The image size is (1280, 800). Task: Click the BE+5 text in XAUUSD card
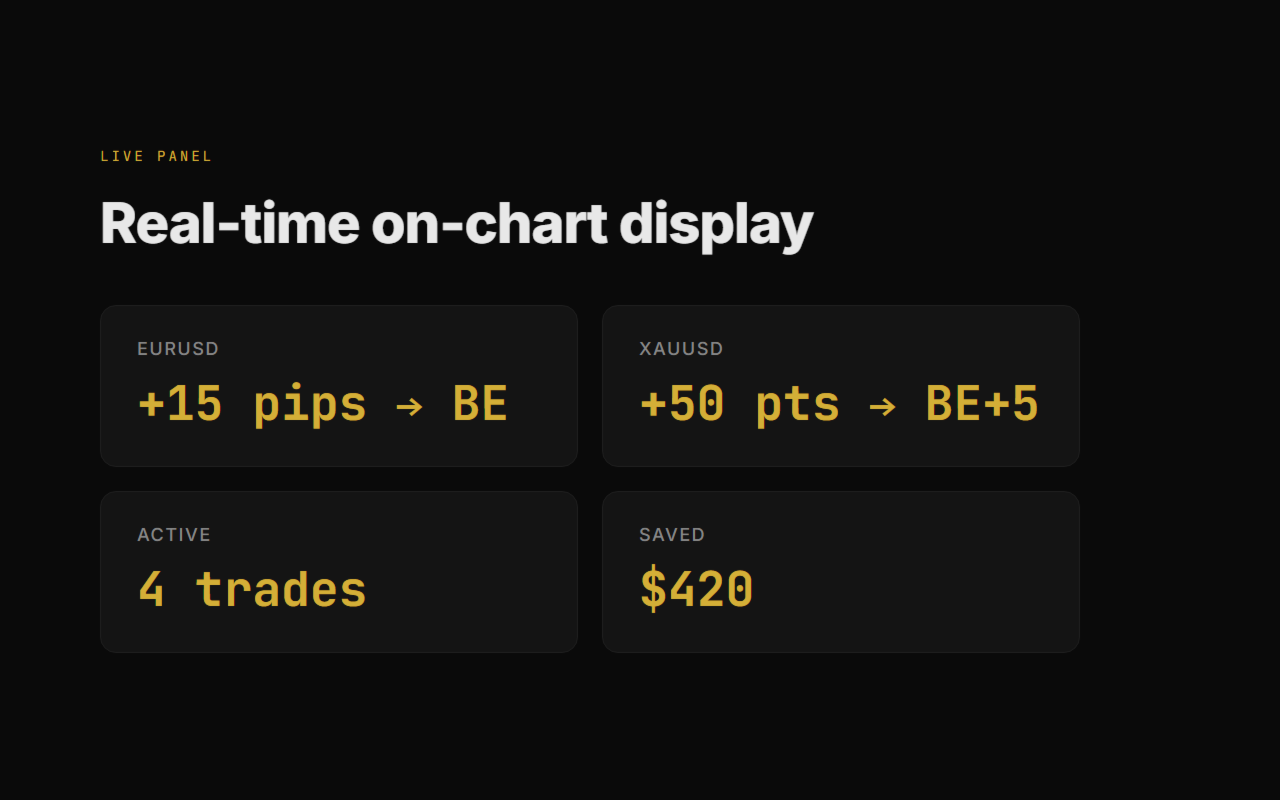coord(982,404)
